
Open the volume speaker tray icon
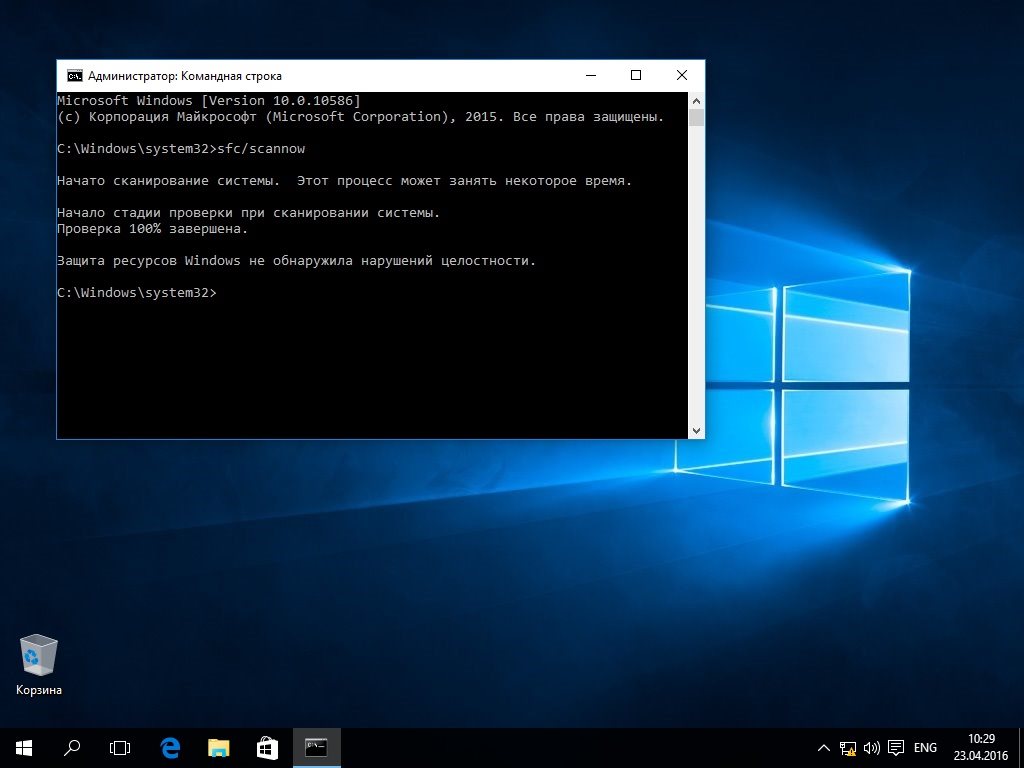coord(872,748)
